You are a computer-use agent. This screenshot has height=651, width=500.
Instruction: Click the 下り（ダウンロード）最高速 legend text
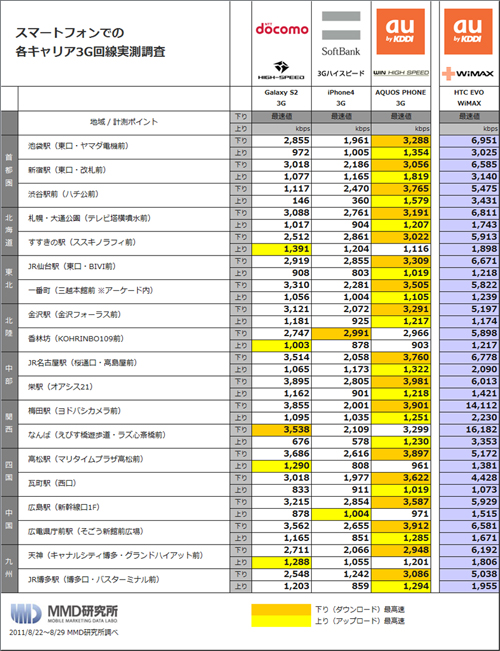tap(360, 609)
